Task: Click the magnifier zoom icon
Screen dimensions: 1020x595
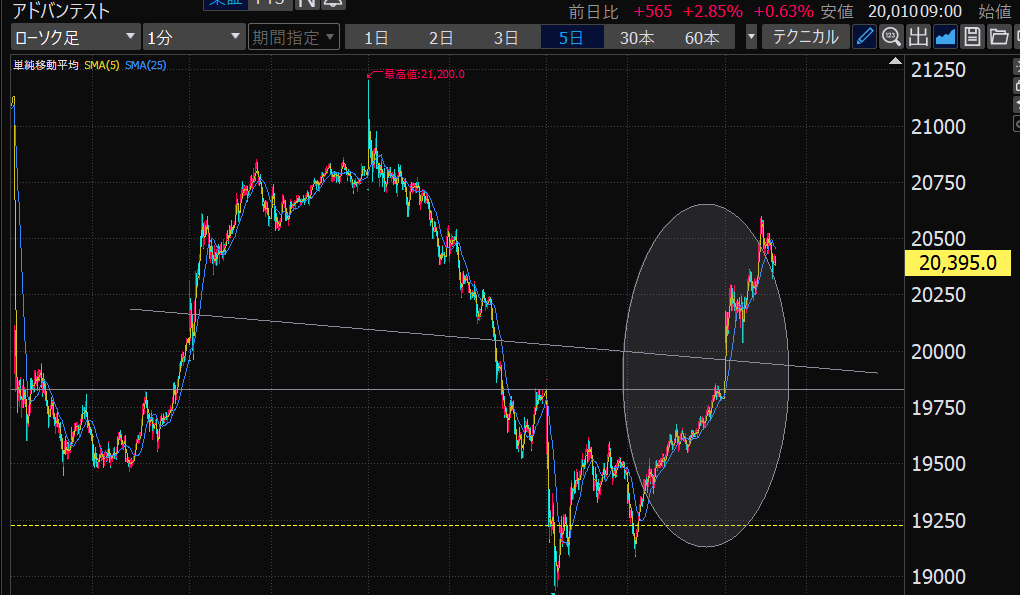Action: 891,38
